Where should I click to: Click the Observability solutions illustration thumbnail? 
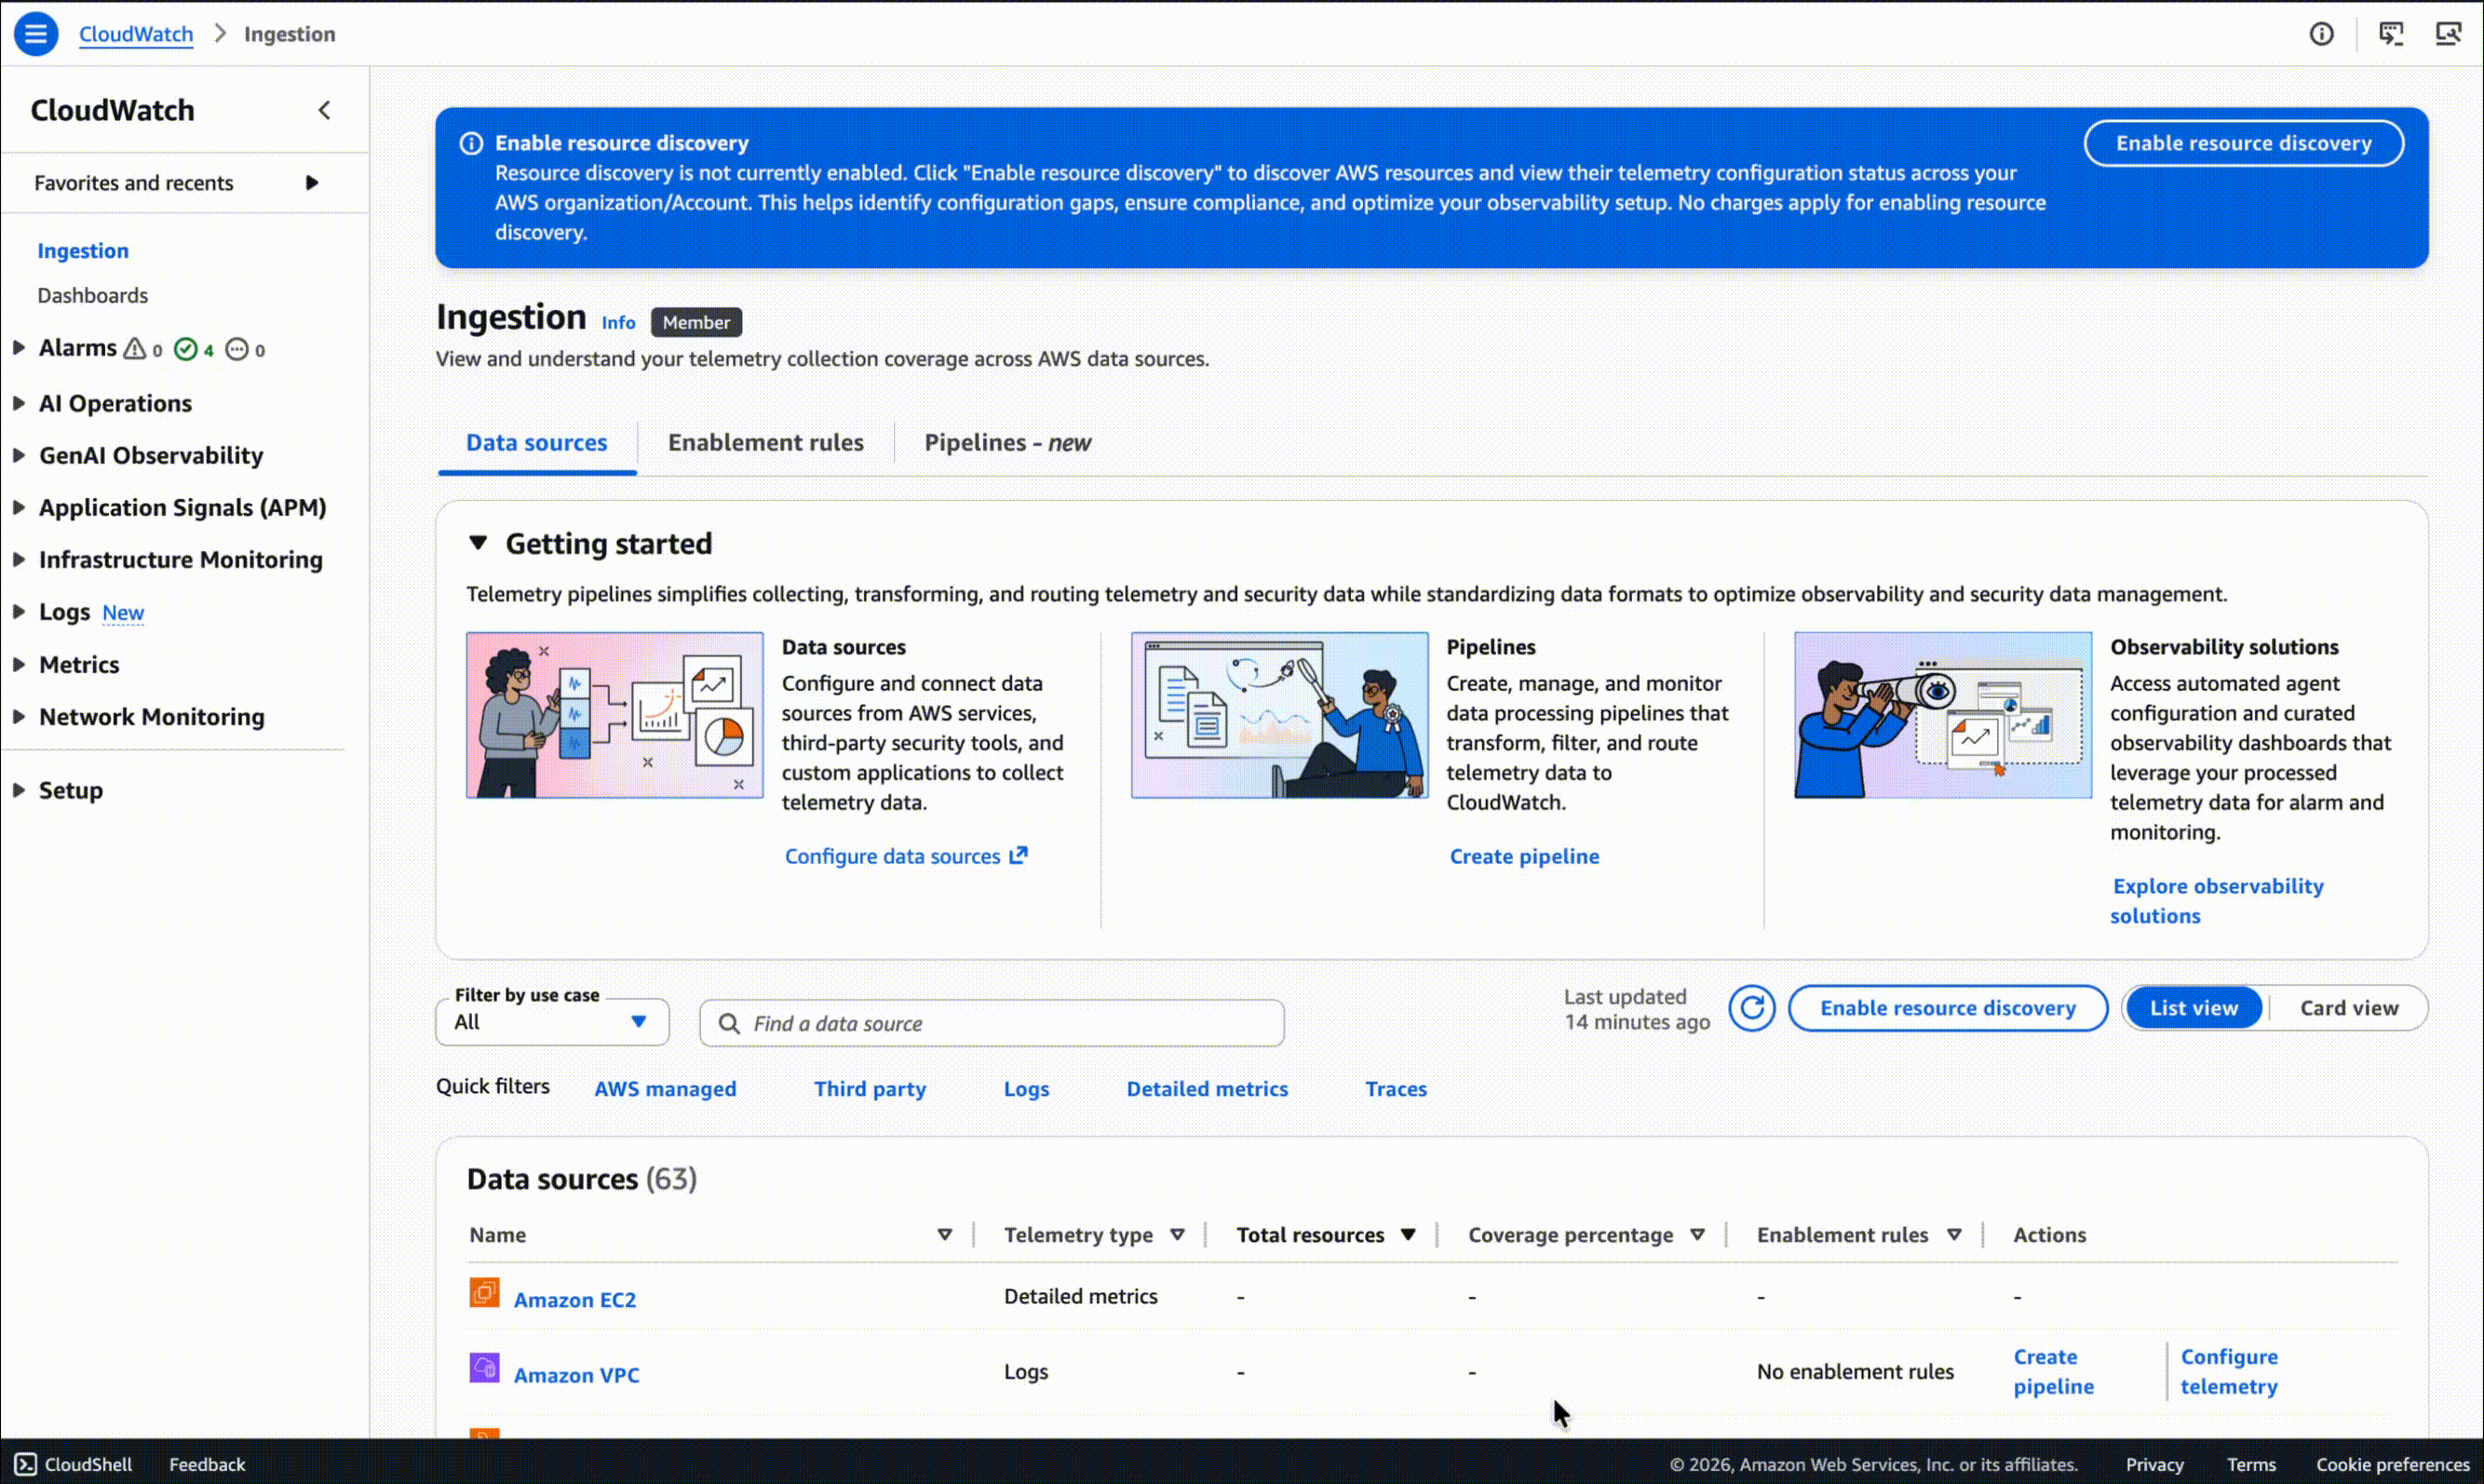point(1942,715)
